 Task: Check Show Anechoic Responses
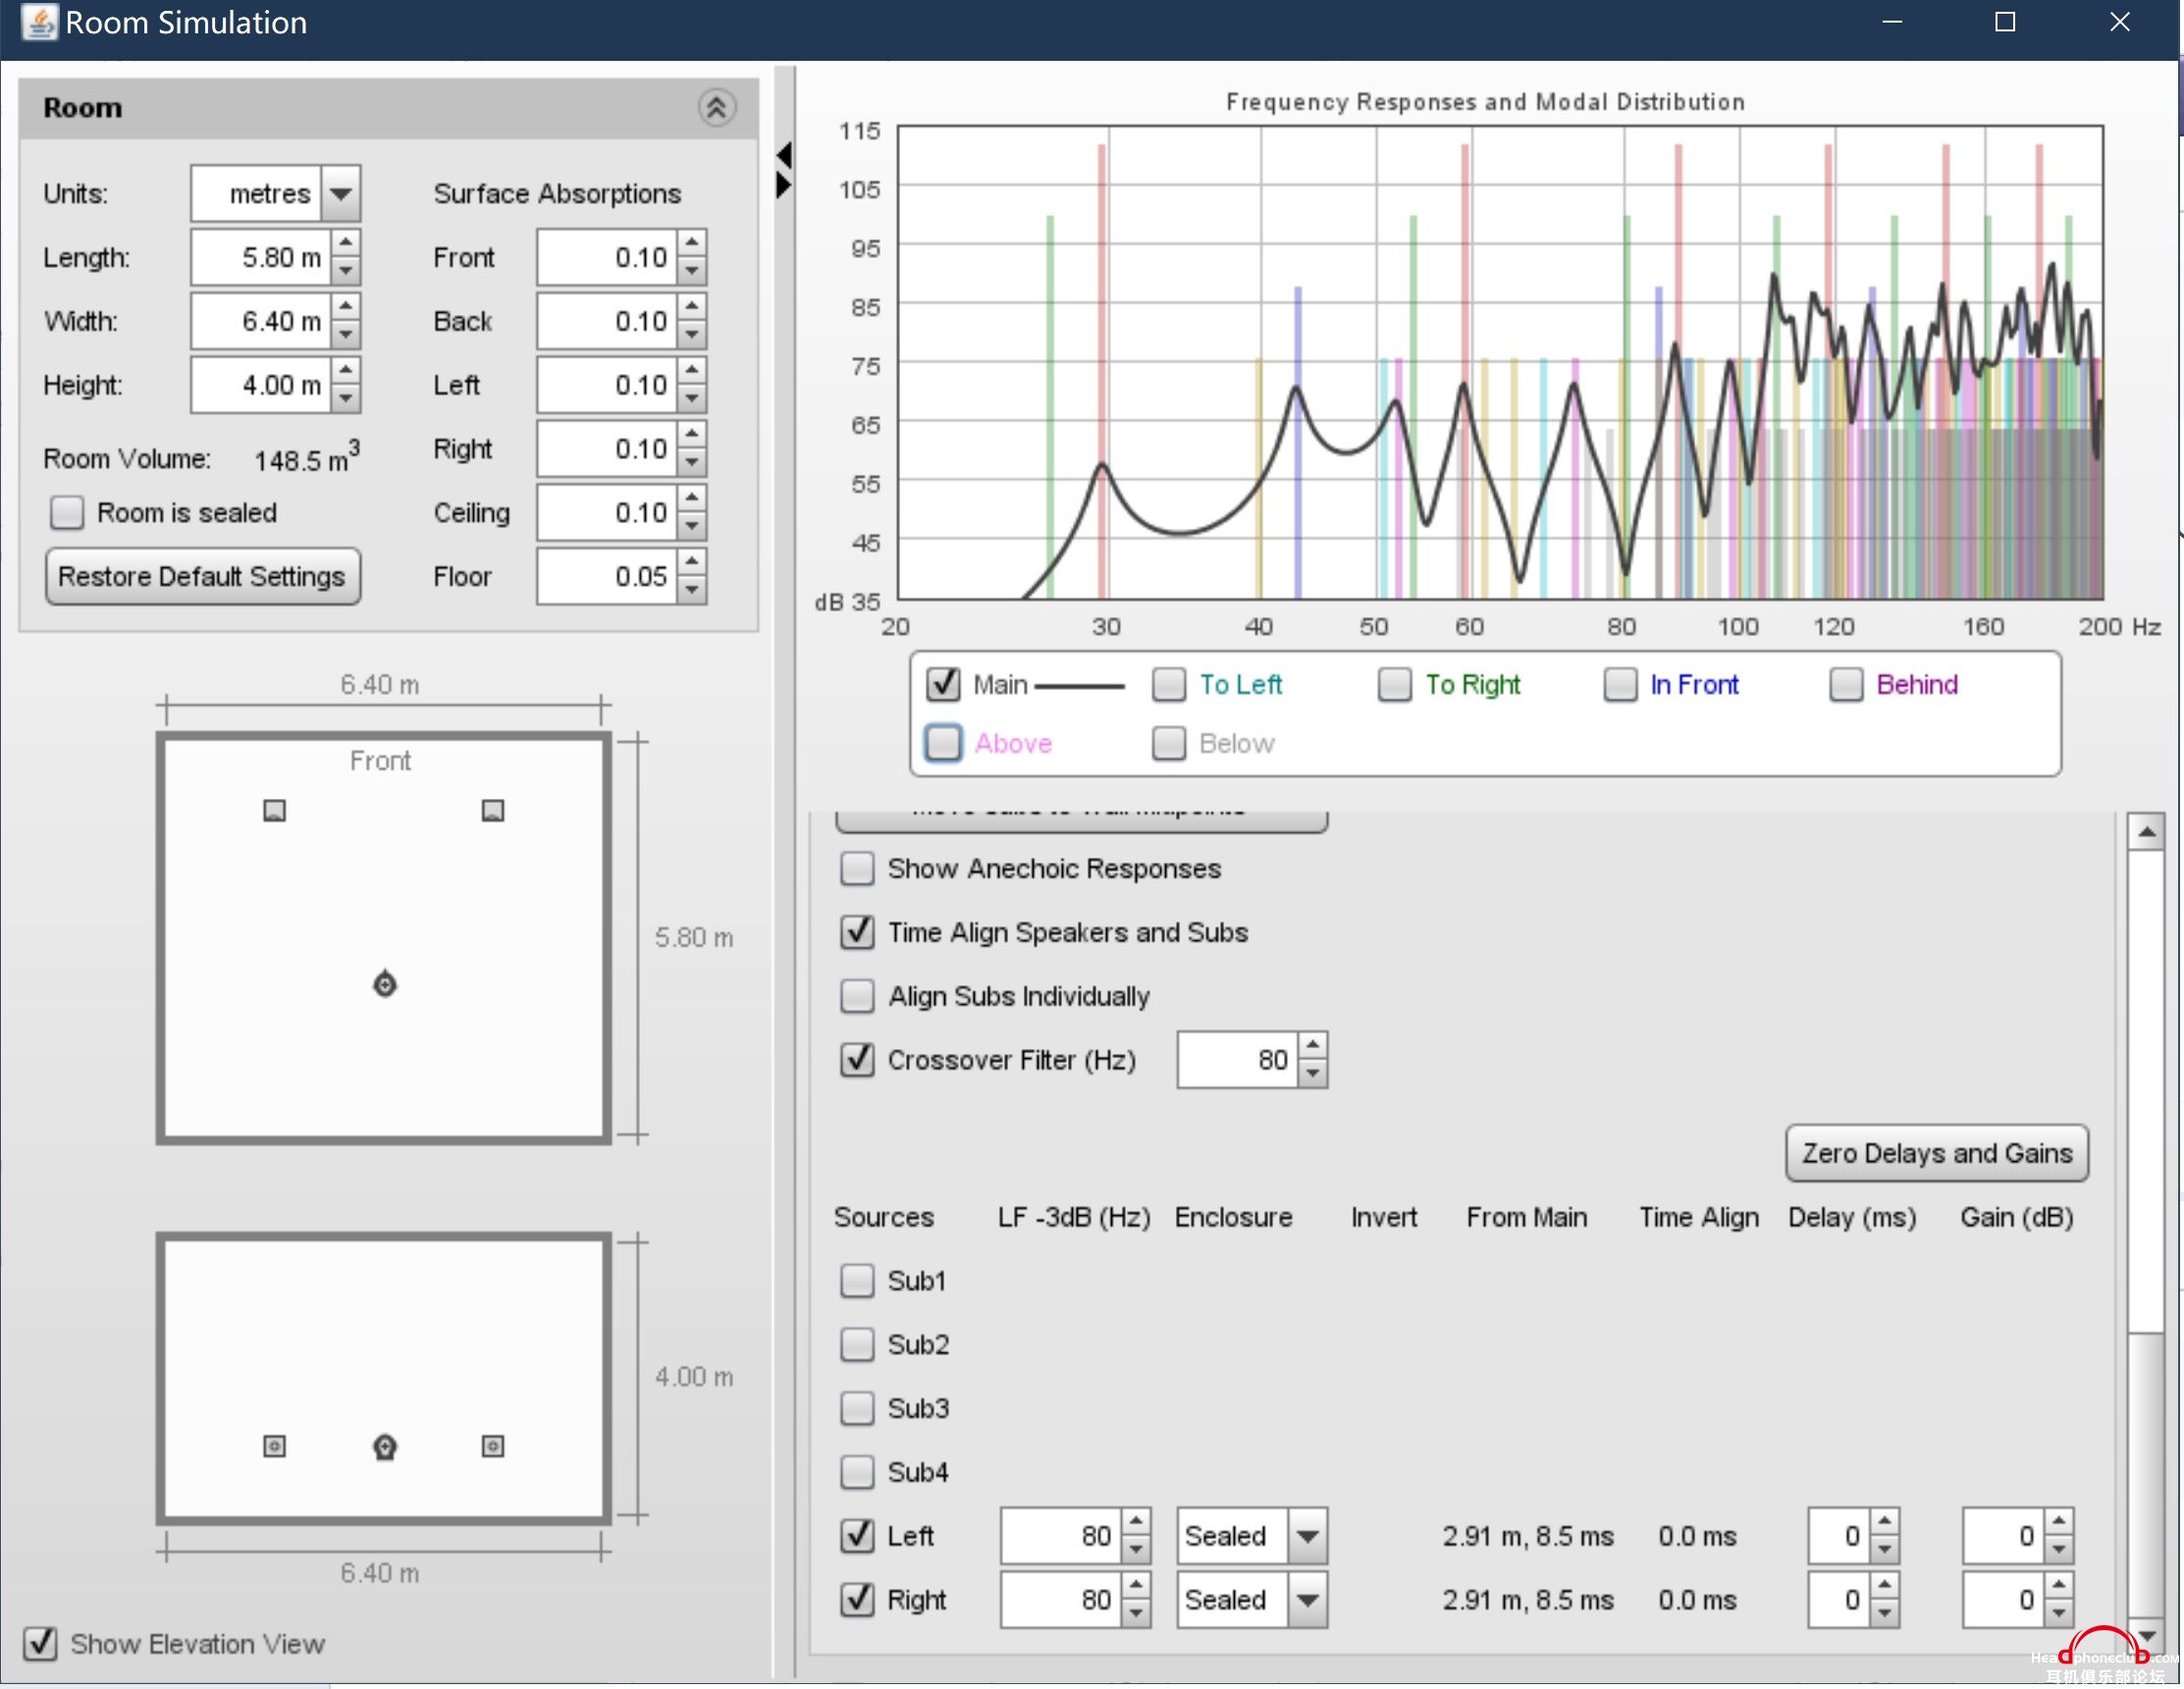coord(857,869)
